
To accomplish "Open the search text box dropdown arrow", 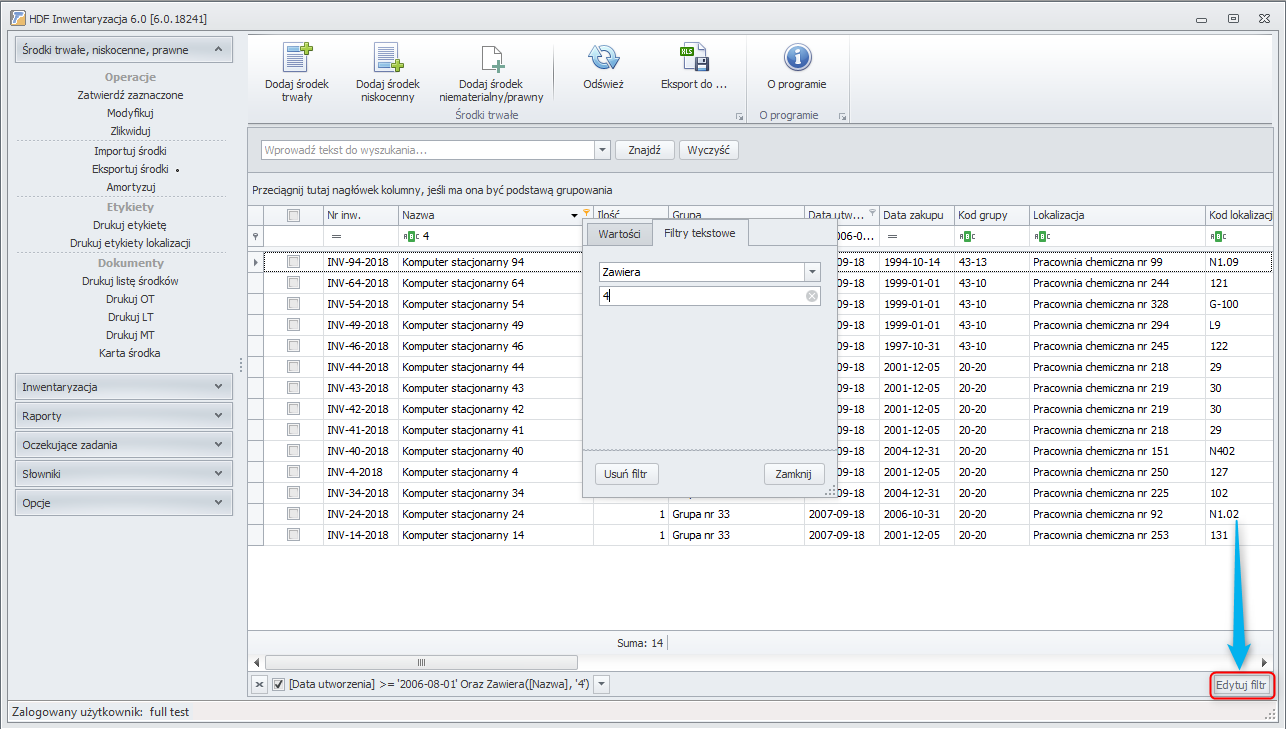I will tap(602, 150).
